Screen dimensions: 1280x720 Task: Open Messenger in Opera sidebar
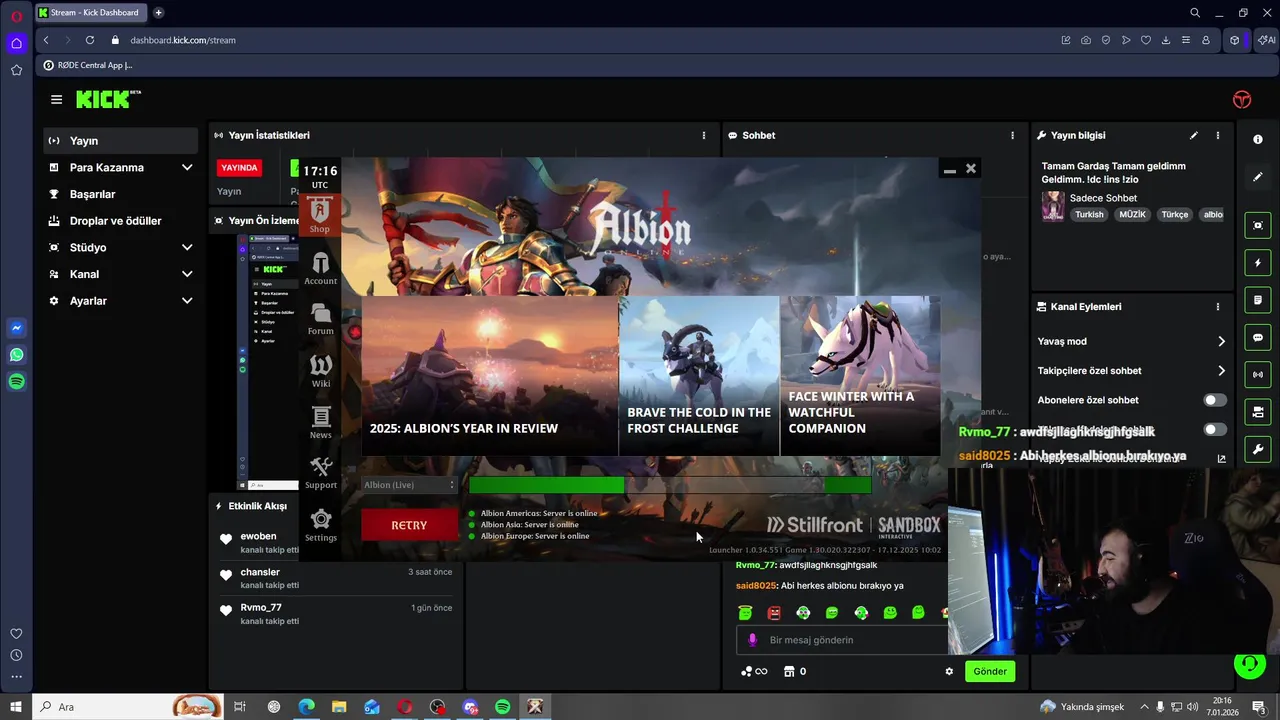tap(16, 328)
